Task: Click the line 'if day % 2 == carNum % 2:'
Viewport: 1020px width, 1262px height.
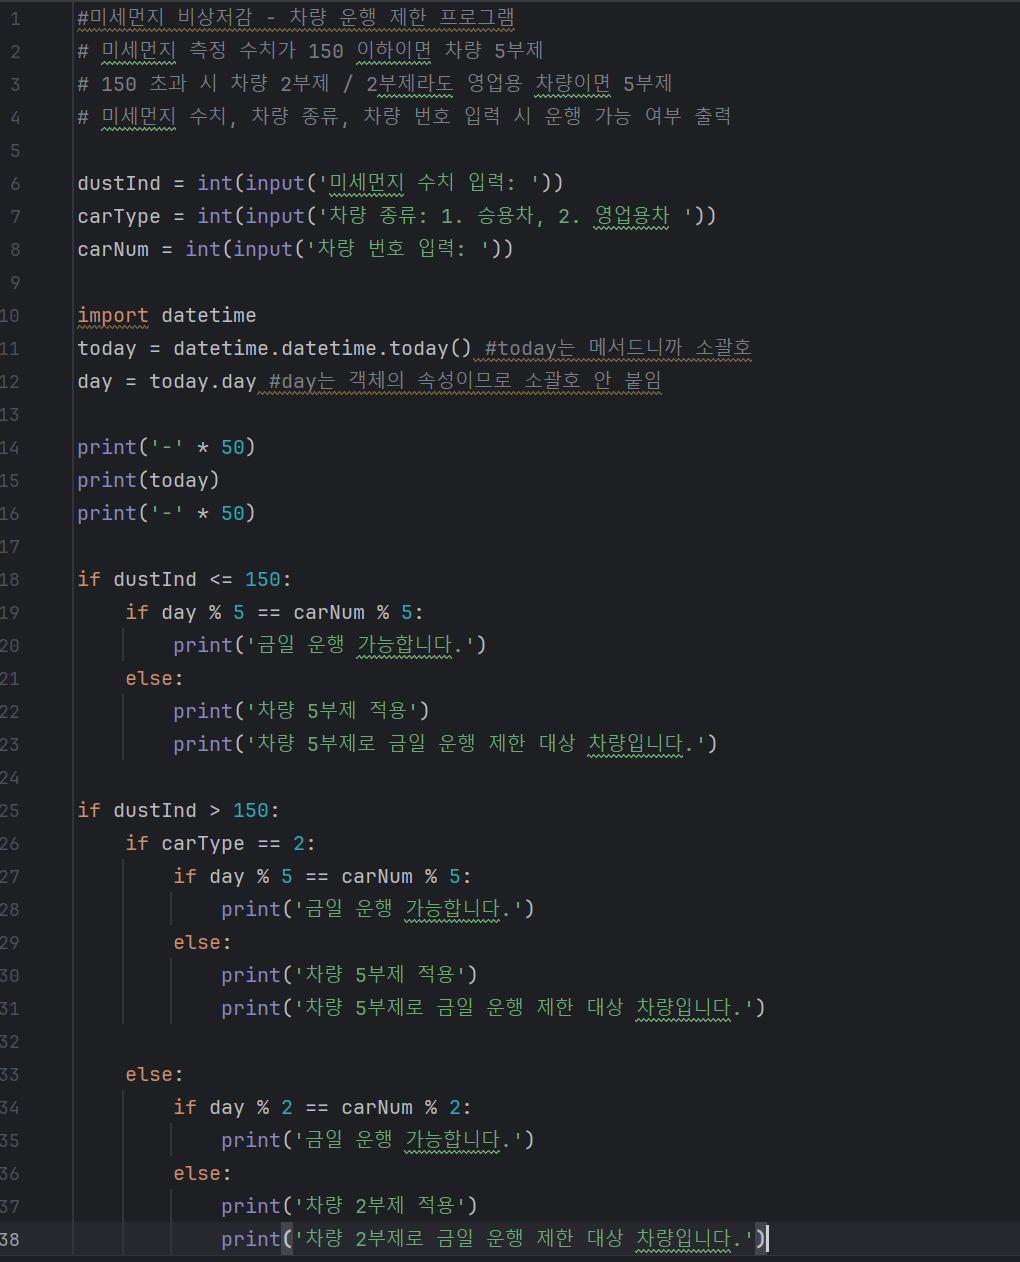Action: click(322, 1107)
